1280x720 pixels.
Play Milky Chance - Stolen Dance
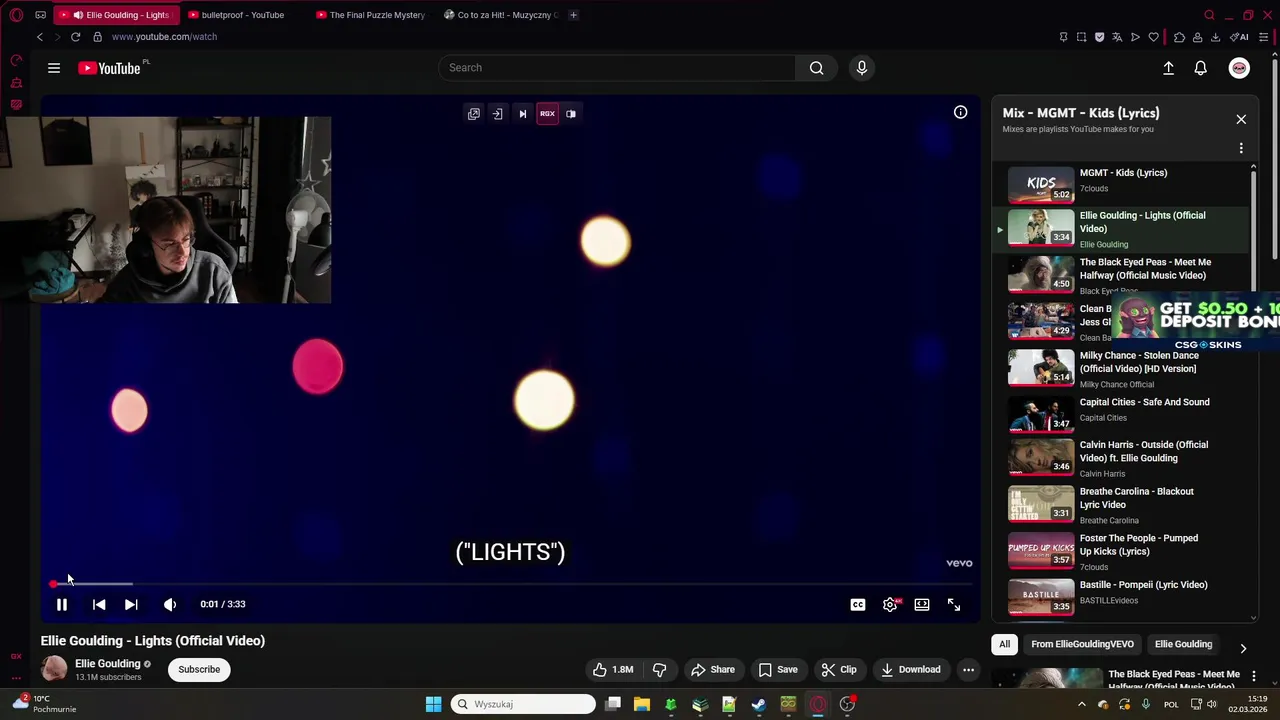[1120, 368]
